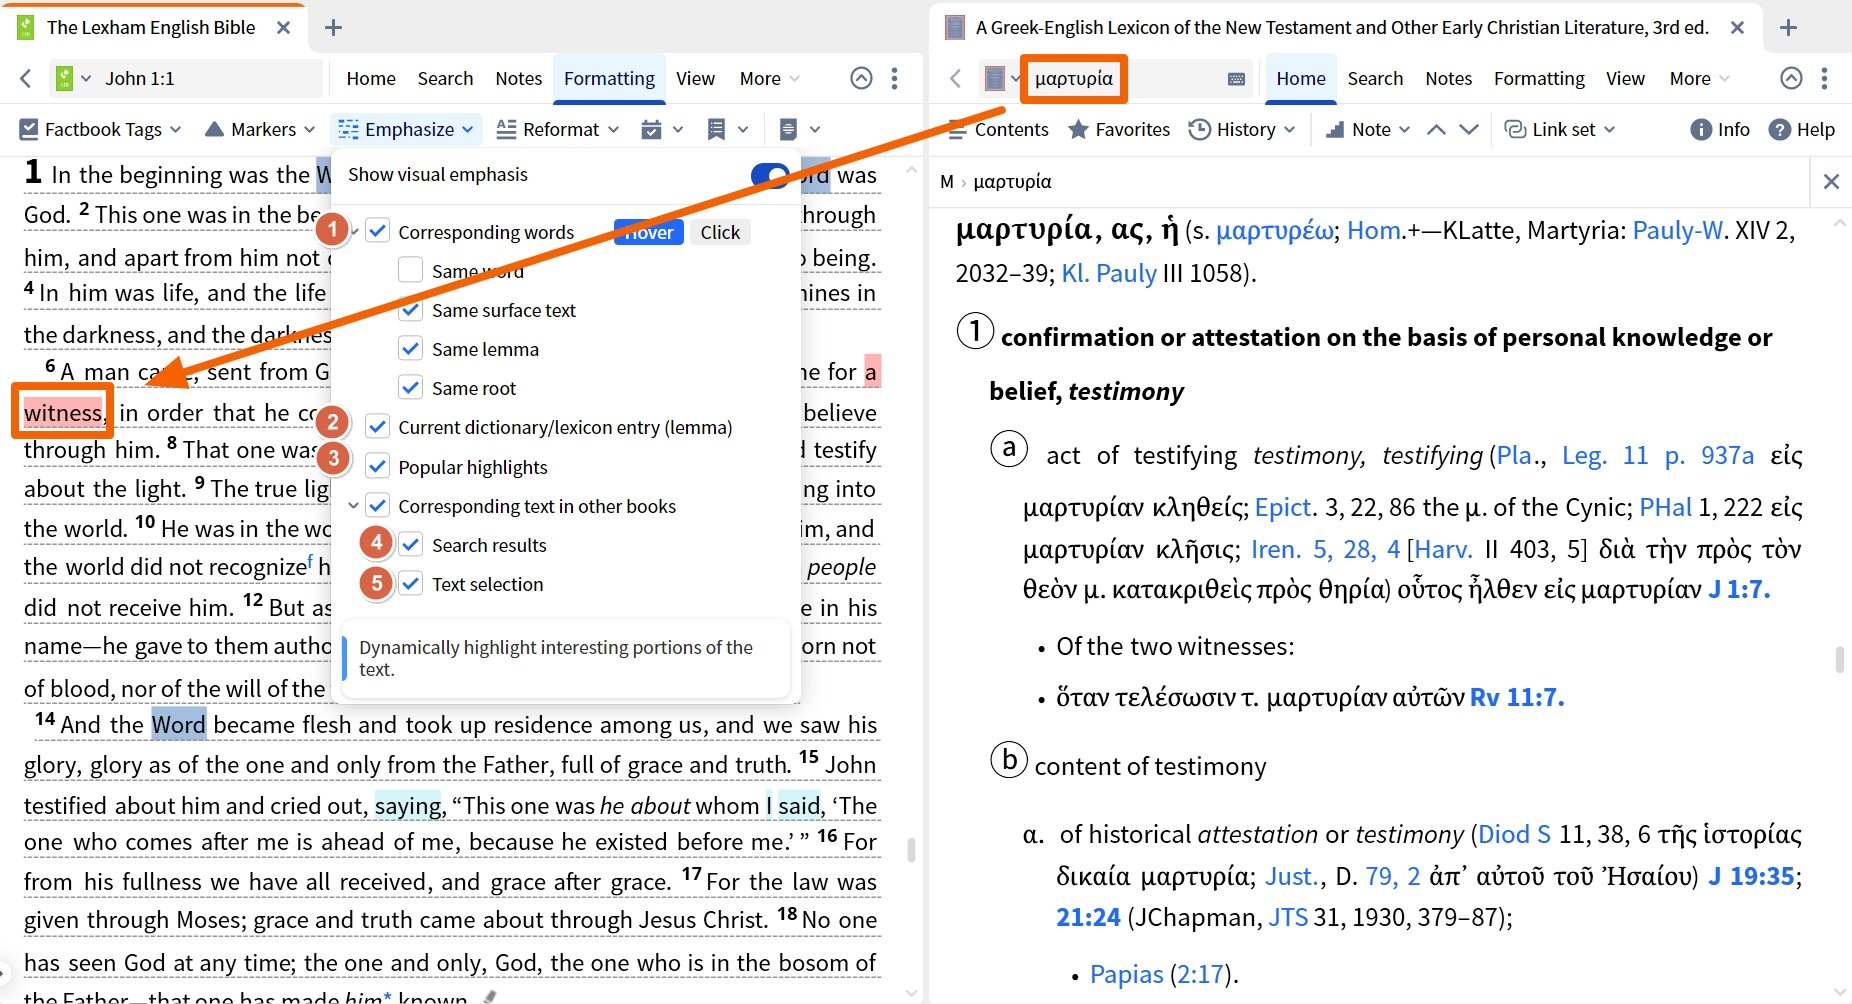Open the lexicon panel kebab menu
Image resolution: width=1852 pixels, height=1004 pixels.
tap(1825, 78)
